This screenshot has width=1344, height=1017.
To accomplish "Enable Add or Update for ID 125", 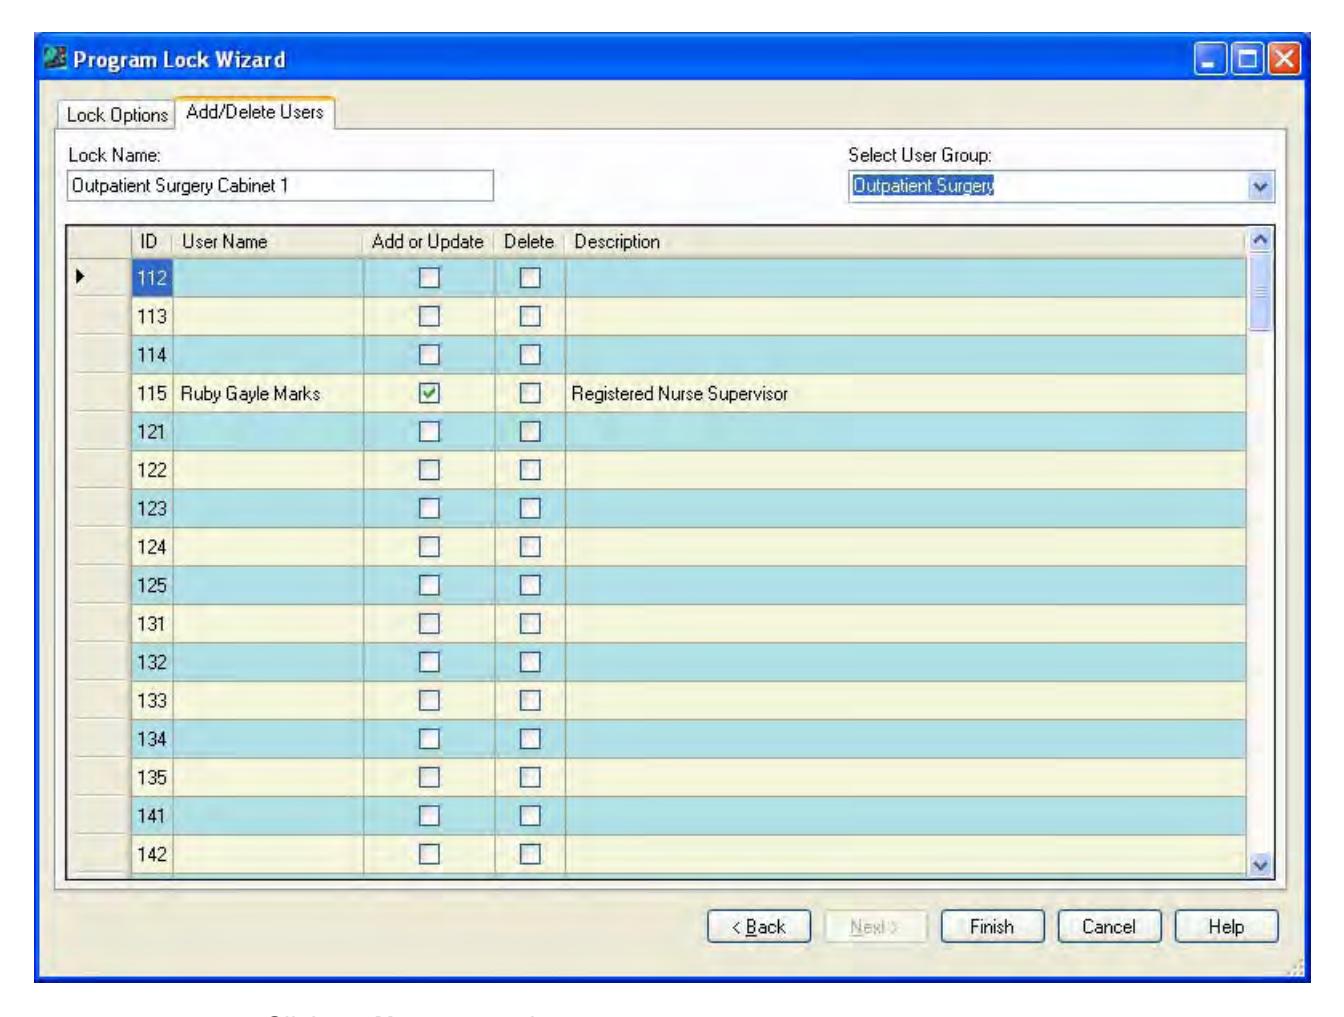I will pyautogui.click(x=429, y=586).
